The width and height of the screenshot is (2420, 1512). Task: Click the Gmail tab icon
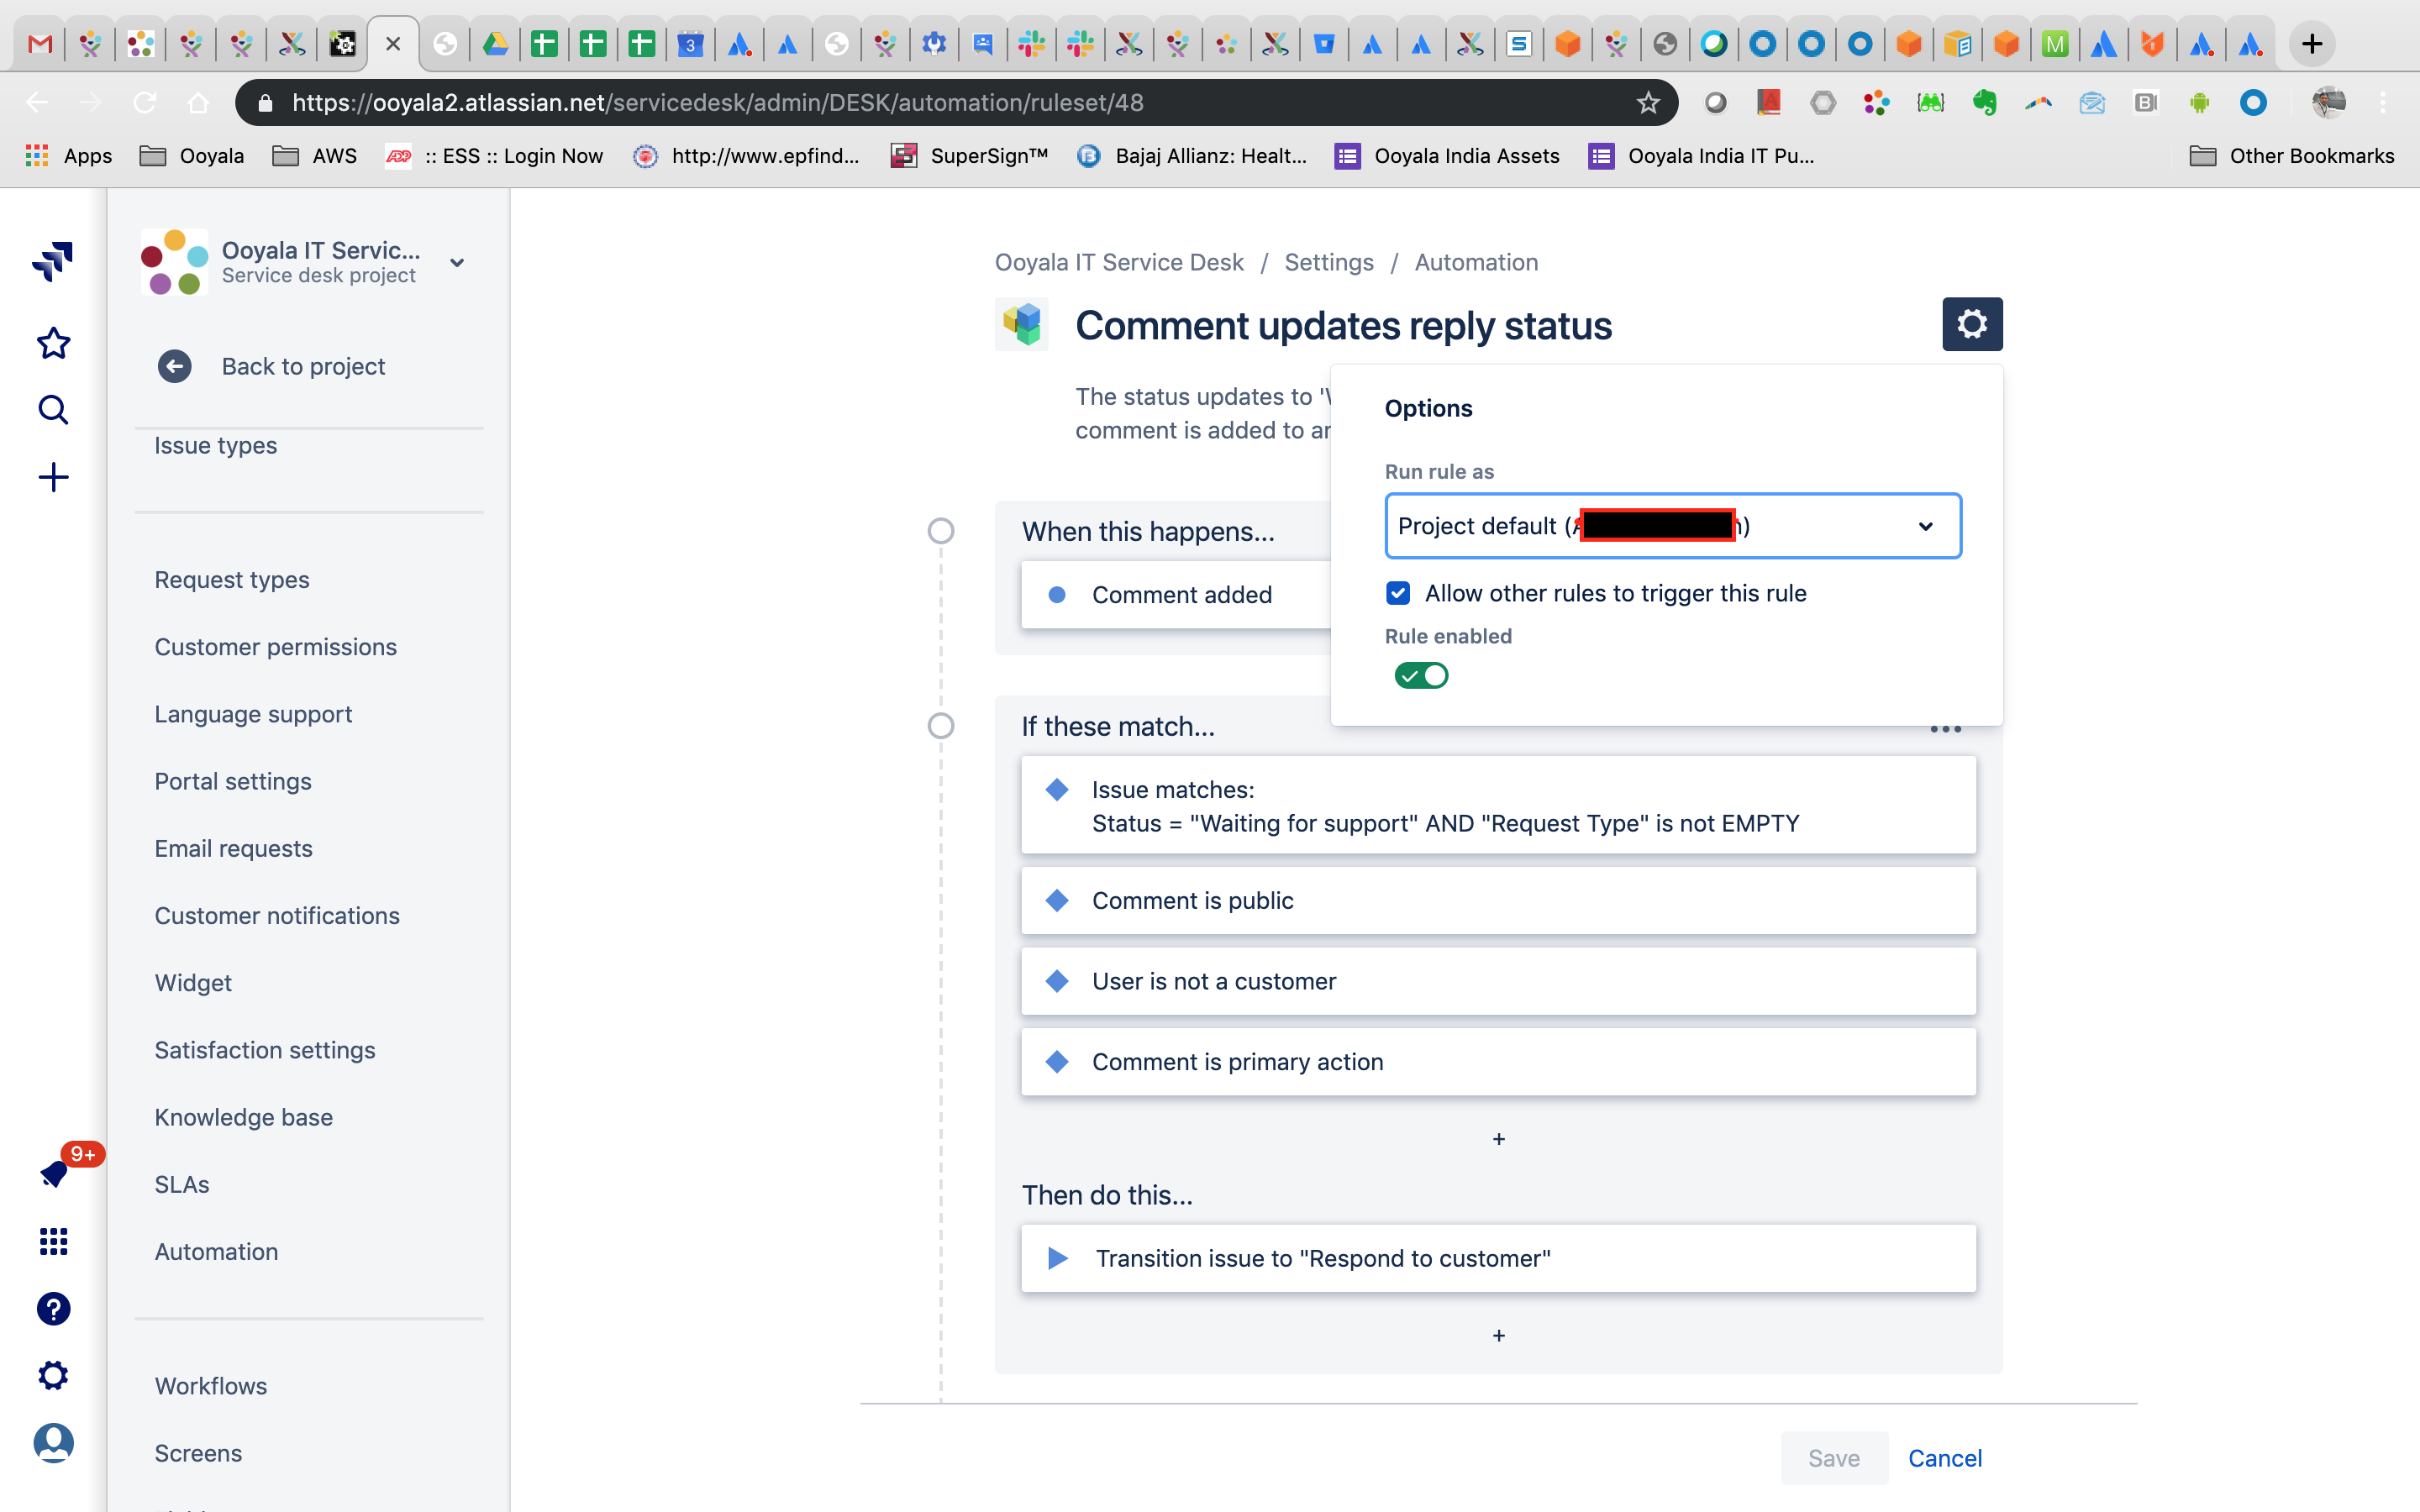[39, 43]
